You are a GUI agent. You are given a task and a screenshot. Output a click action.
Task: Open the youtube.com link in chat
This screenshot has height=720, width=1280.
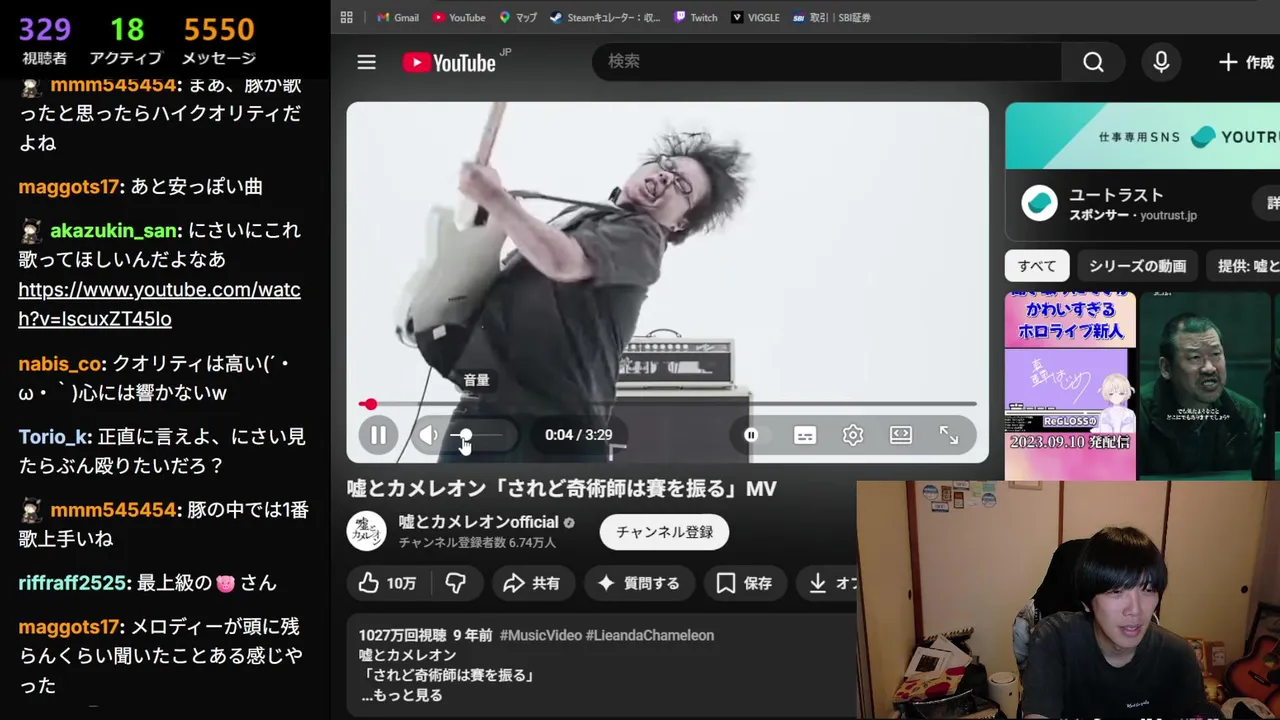click(x=159, y=305)
